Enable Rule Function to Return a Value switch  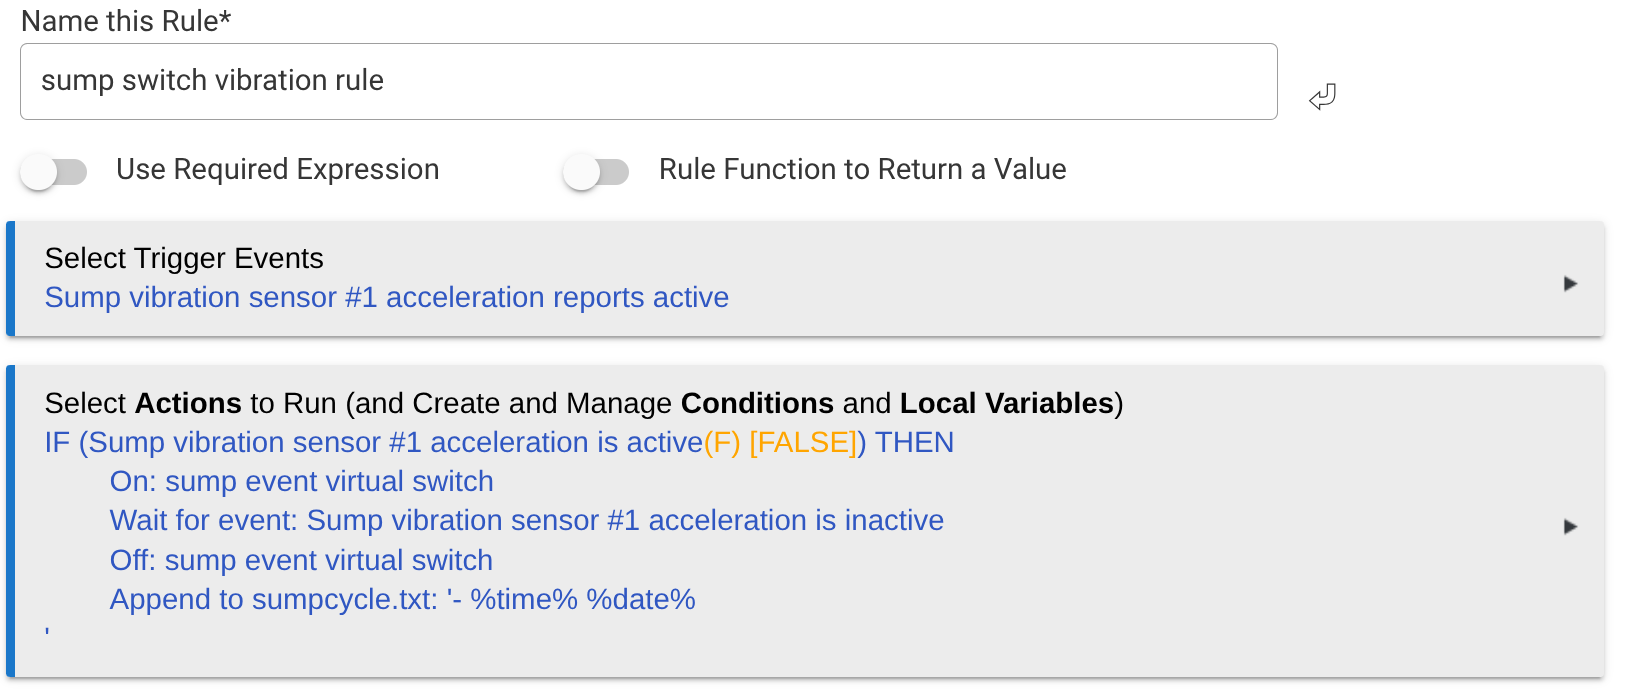596,172
